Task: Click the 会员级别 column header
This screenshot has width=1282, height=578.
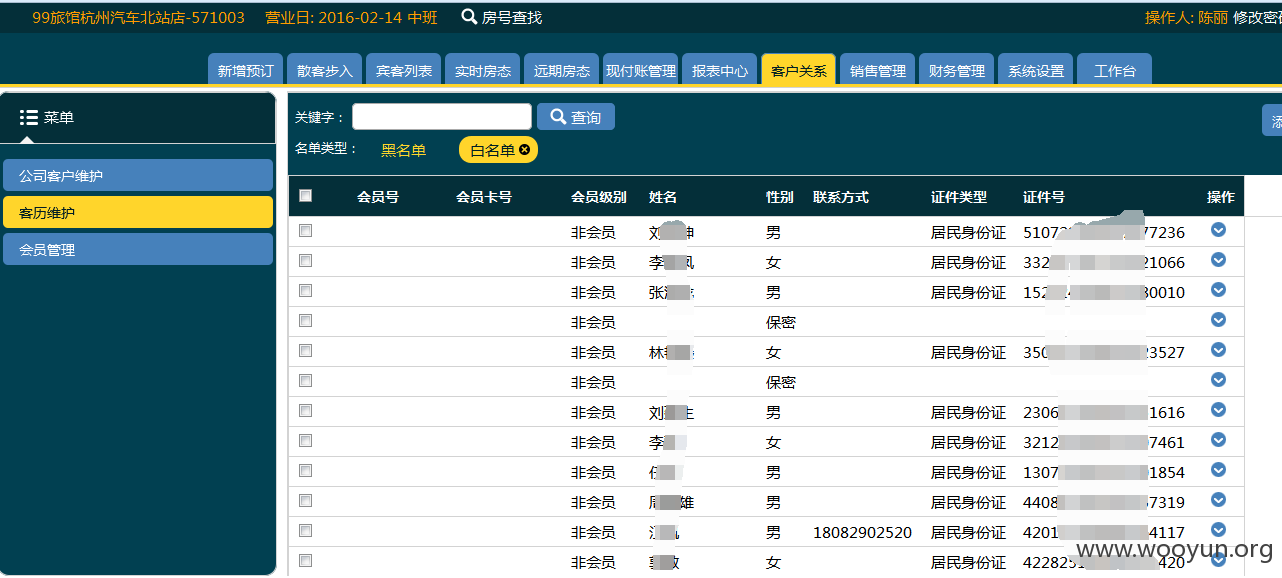Action: (x=599, y=197)
